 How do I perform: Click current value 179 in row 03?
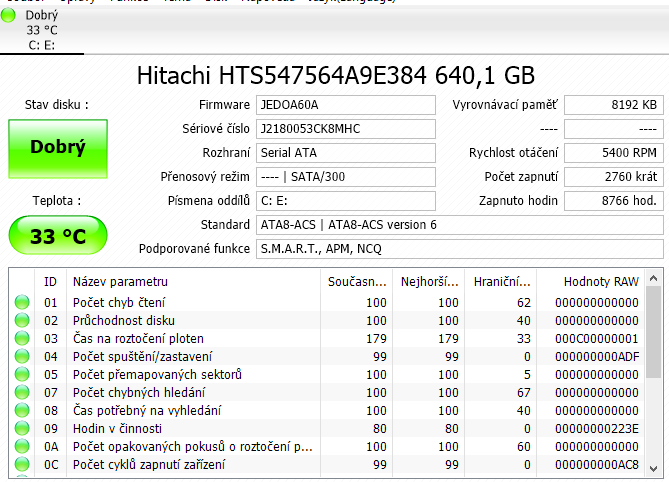point(376,339)
